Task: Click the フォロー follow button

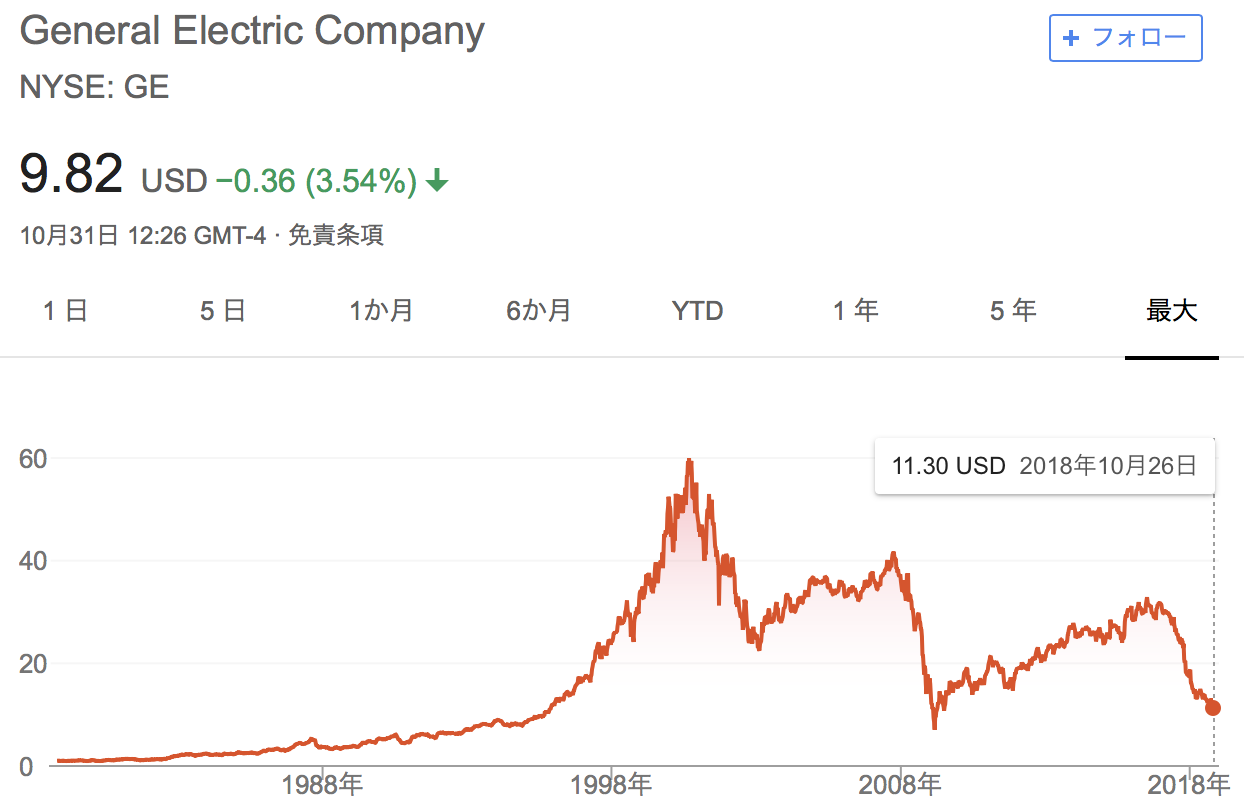Action: 1125,39
